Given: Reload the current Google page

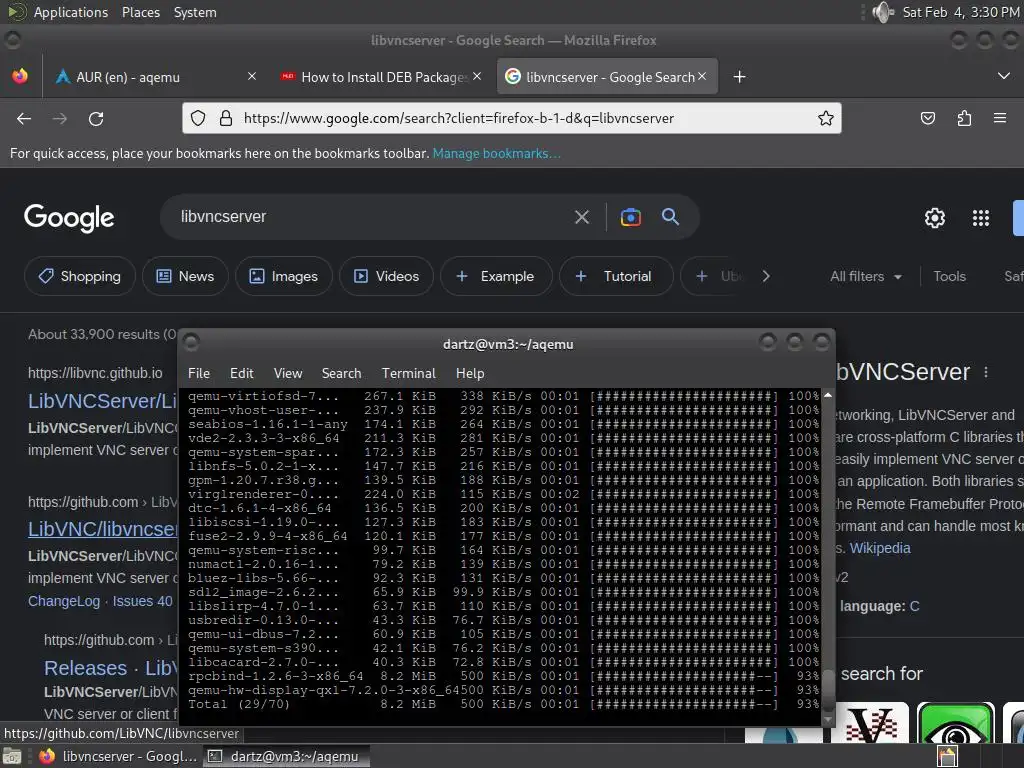Looking at the screenshot, I should (96, 119).
